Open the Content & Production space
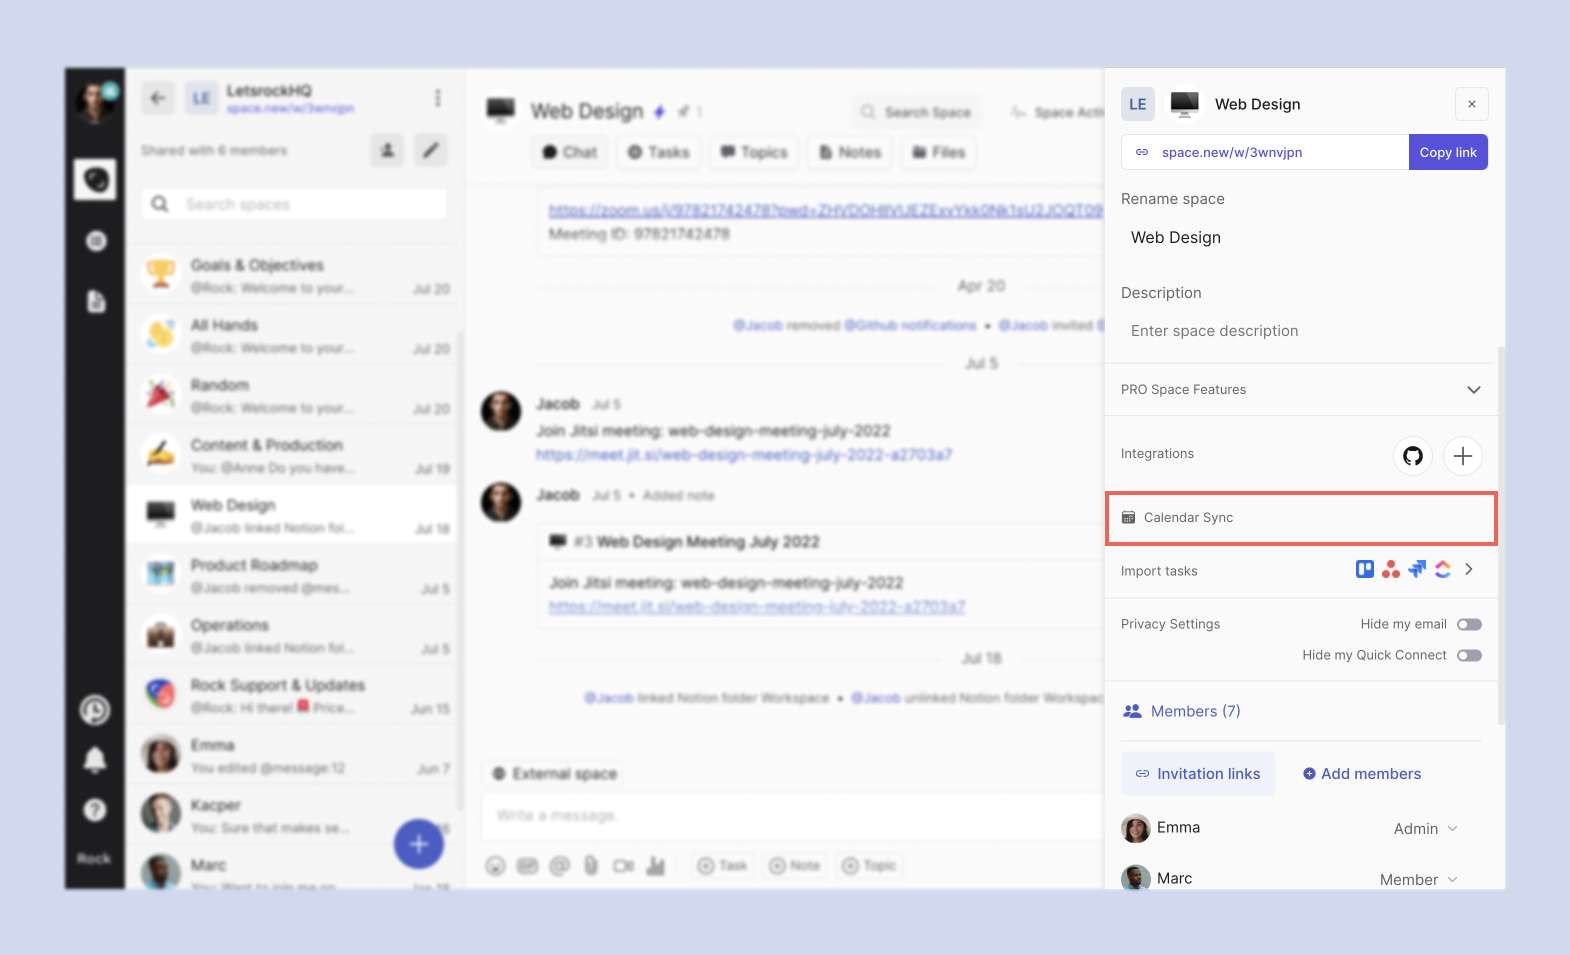The width and height of the screenshot is (1570, 955). 292,456
